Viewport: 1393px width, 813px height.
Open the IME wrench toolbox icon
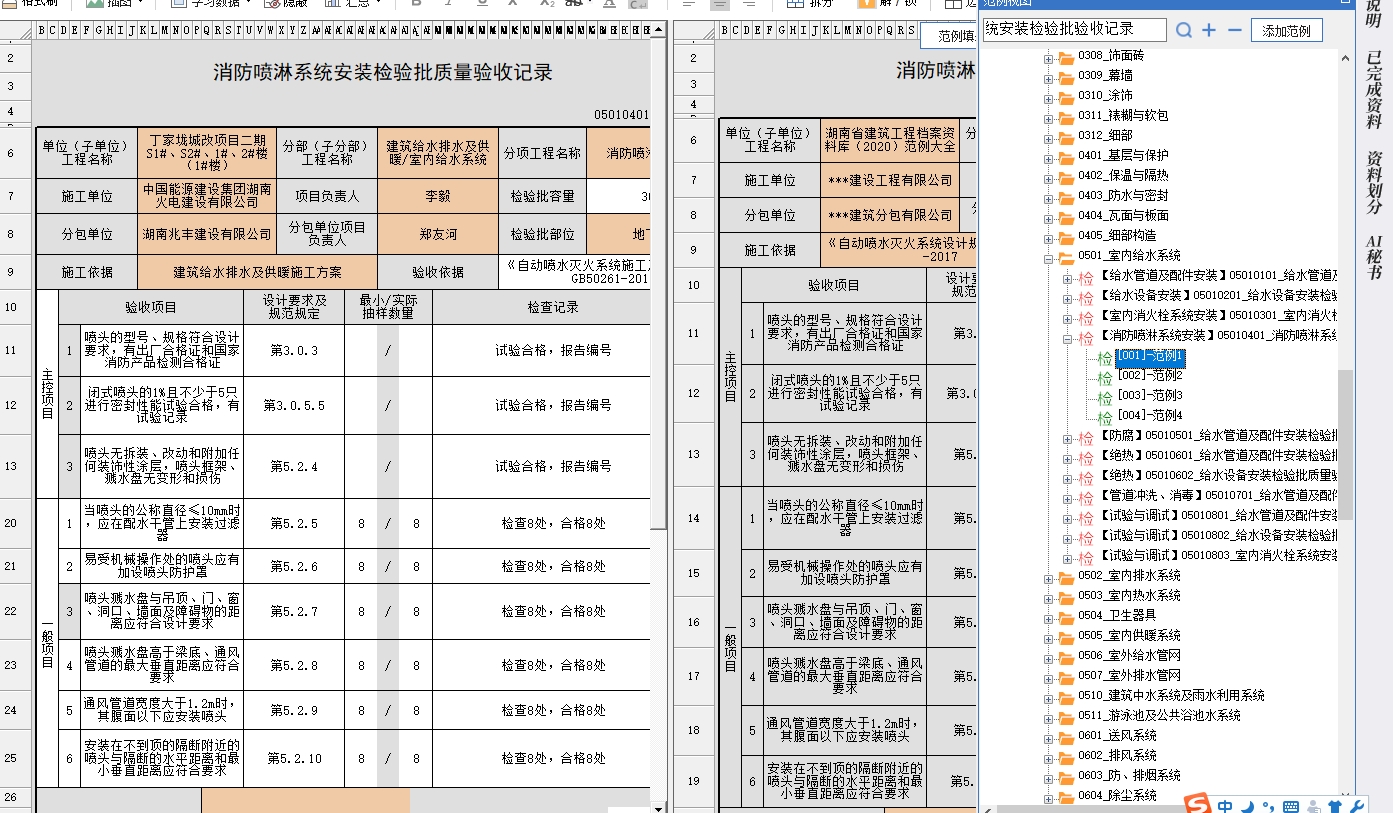(x=1357, y=806)
